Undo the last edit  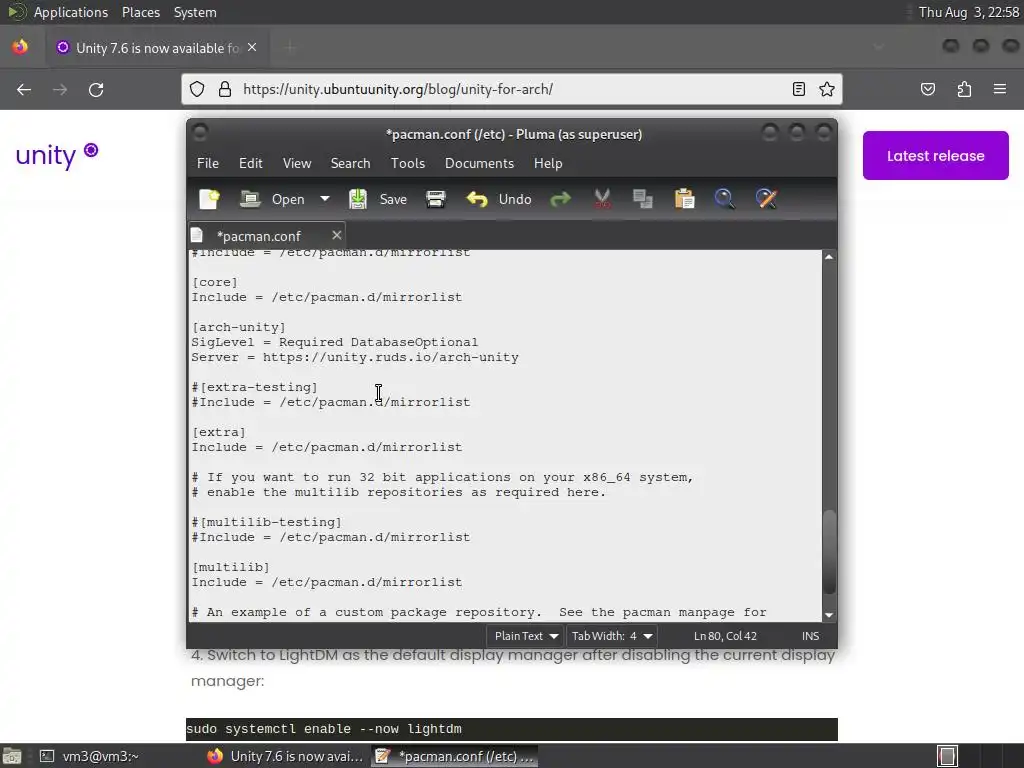point(499,199)
